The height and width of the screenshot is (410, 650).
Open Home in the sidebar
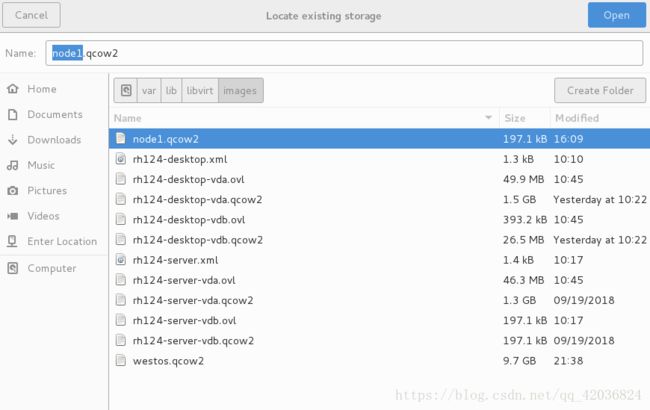pyautogui.click(x=54, y=89)
